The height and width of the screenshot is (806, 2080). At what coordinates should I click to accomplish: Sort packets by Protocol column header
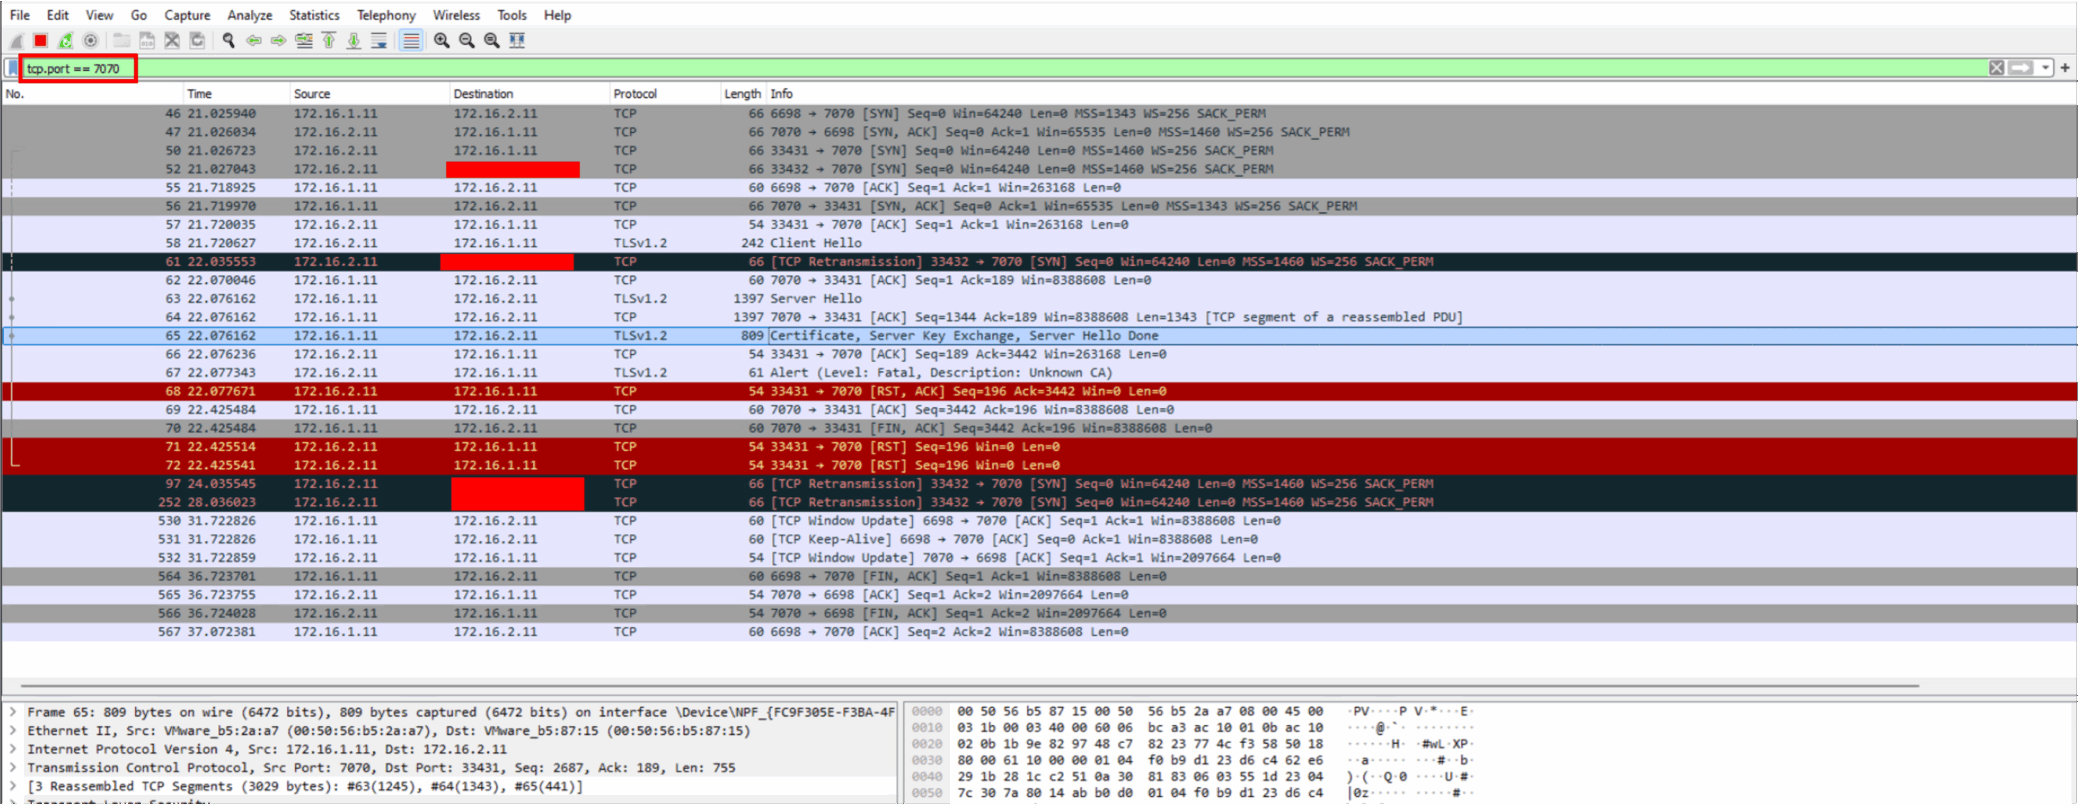click(635, 94)
